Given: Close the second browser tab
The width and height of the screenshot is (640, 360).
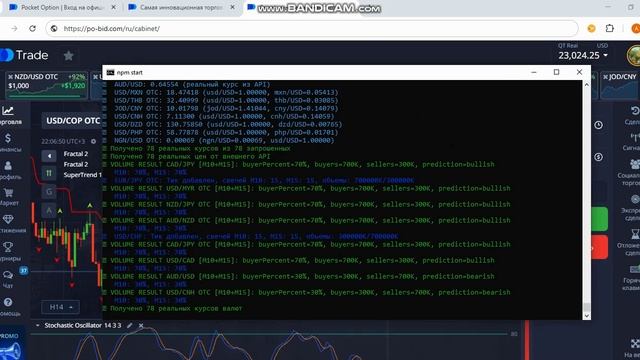Looking at the screenshot, I should tap(233, 7).
